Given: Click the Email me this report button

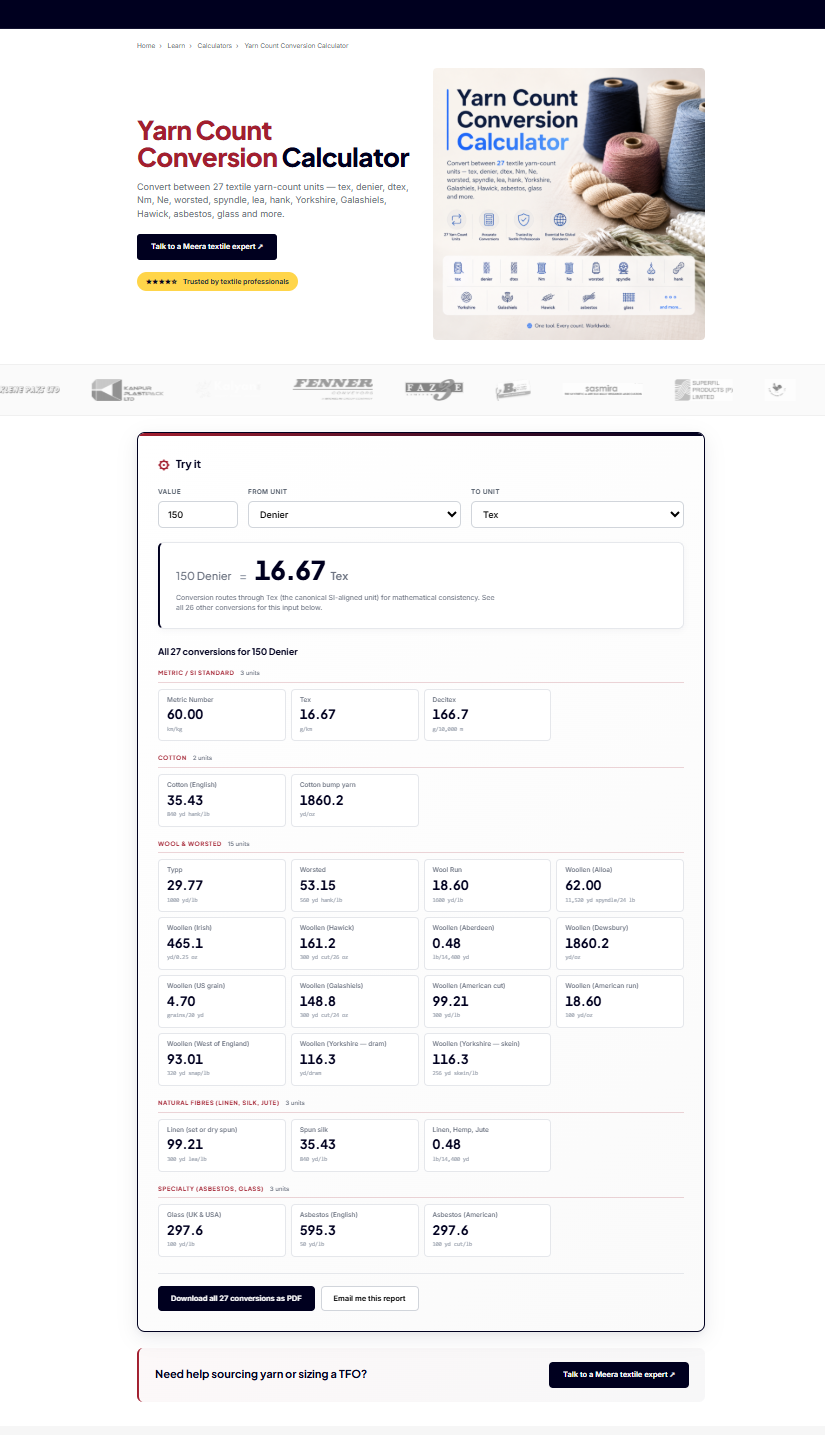Looking at the screenshot, I should click(370, 1298).
